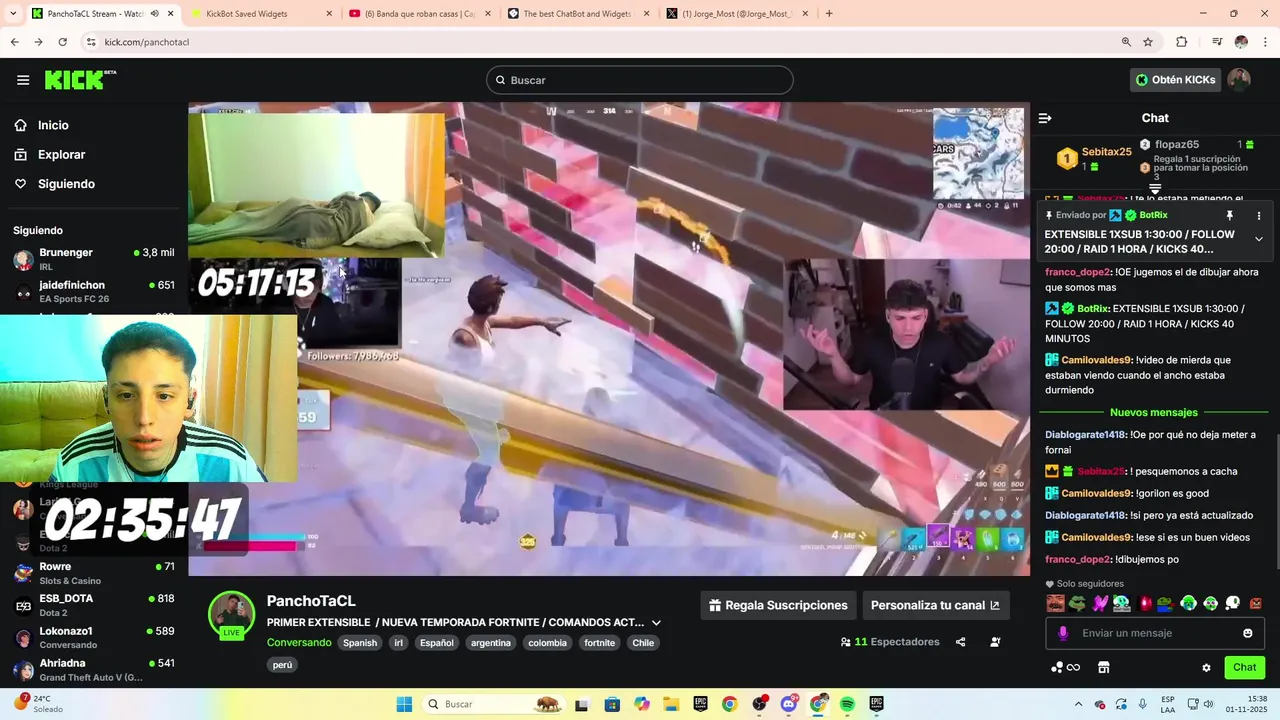This screenshot has width=1280, height=720.
Task: Switch to the Banda que roban casas YouTube tab
Action: tap(418, 14)
